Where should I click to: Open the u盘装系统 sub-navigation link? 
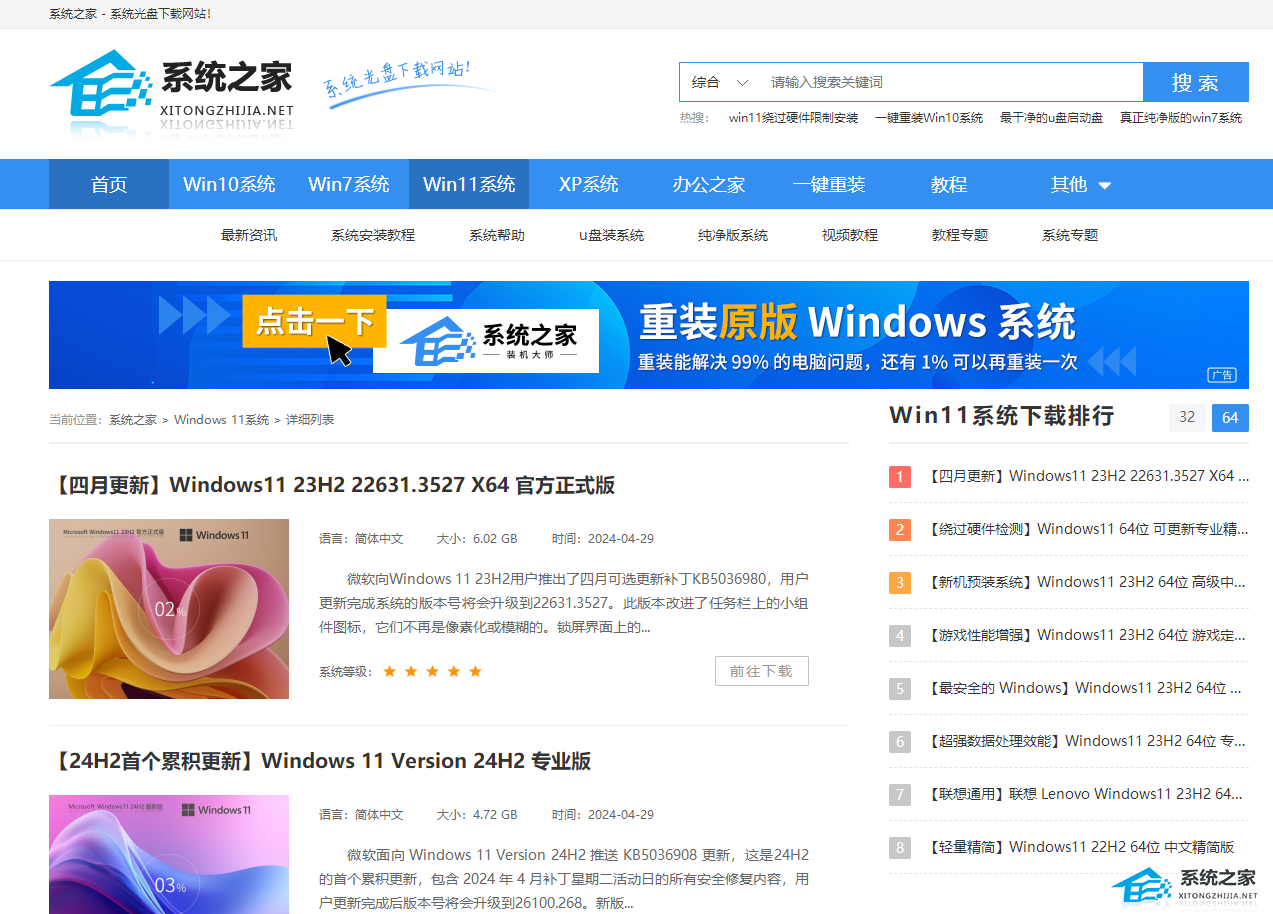click(611, 235)
